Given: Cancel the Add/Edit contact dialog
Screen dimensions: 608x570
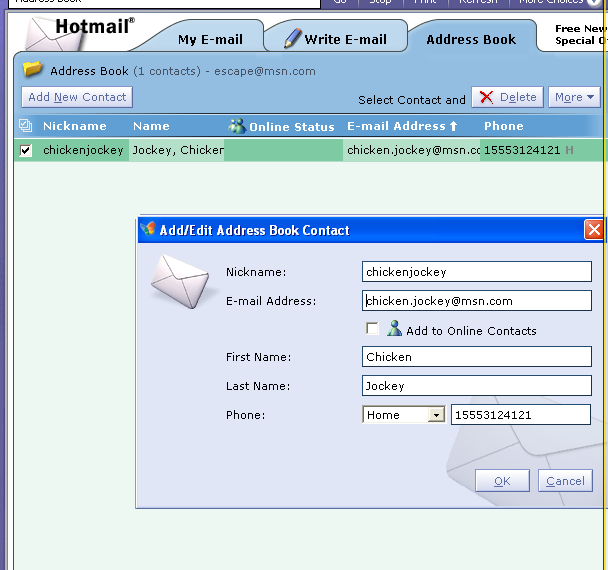Looking at the screenshot, I should (565, 481).
